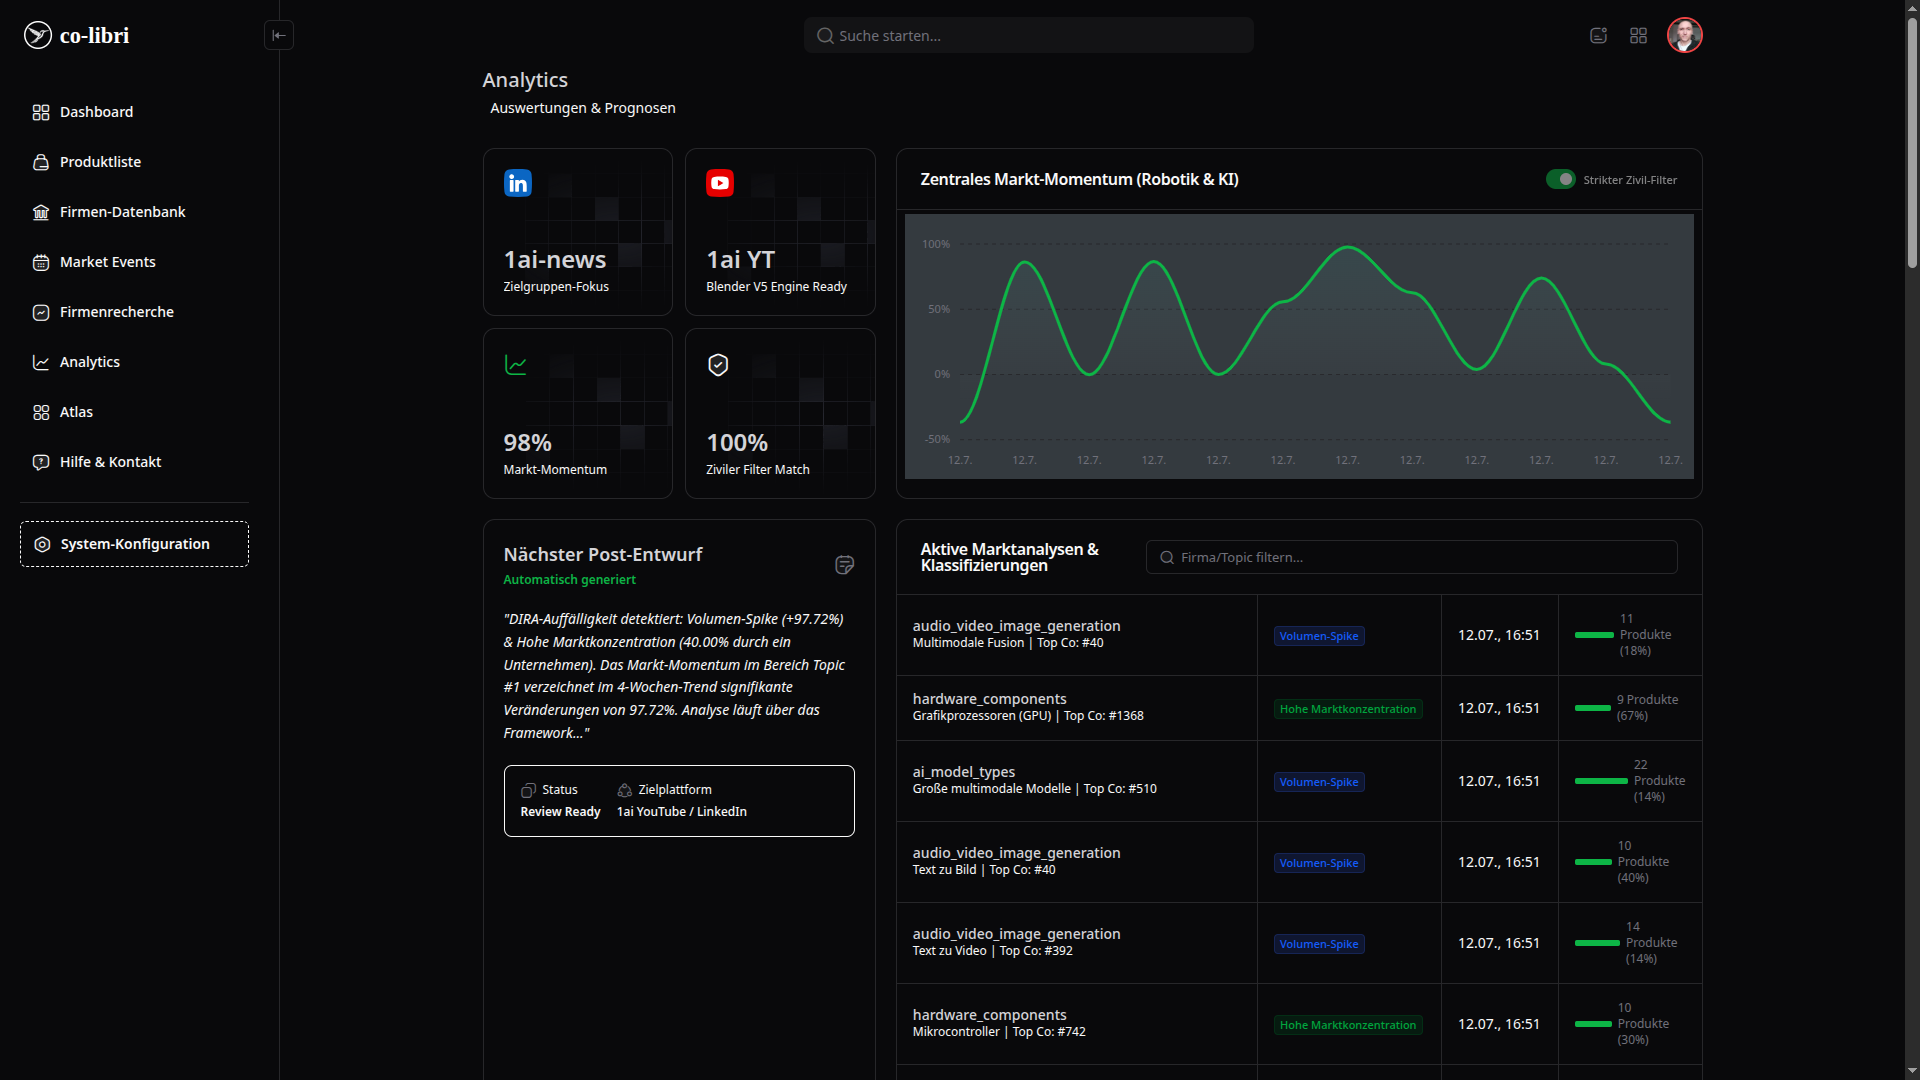
Task: Open the notification icon left of apps grid
Action: pyautogui.click(x=1598, y=35)
